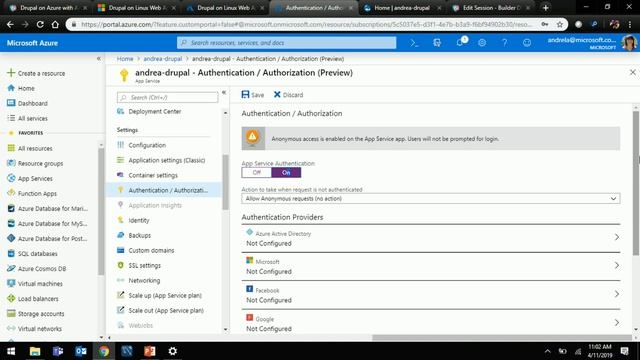640x360 pixels.
Task: Open a new browser tab
Action: tap(545, 8)
